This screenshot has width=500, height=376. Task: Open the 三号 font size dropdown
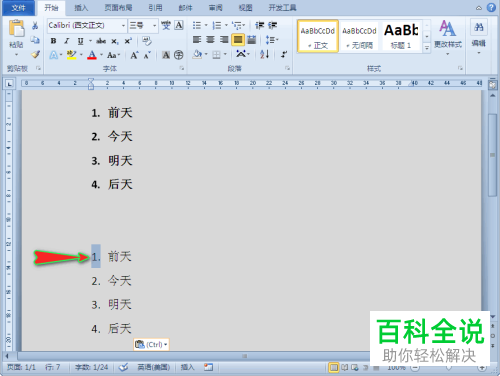pos(154,26)
